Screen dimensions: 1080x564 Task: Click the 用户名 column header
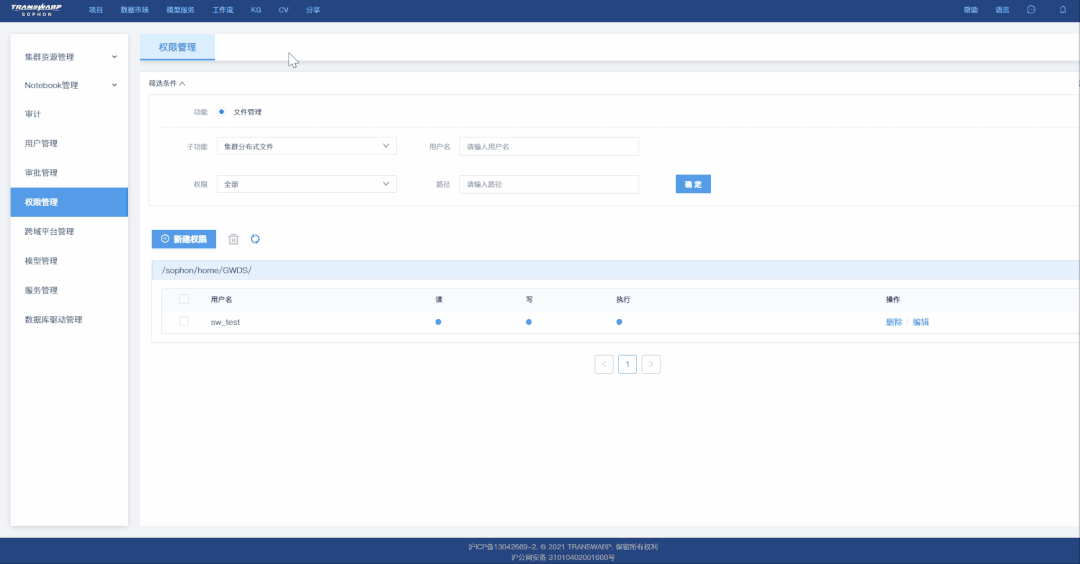pyautogui.click(x=221, y=300)
